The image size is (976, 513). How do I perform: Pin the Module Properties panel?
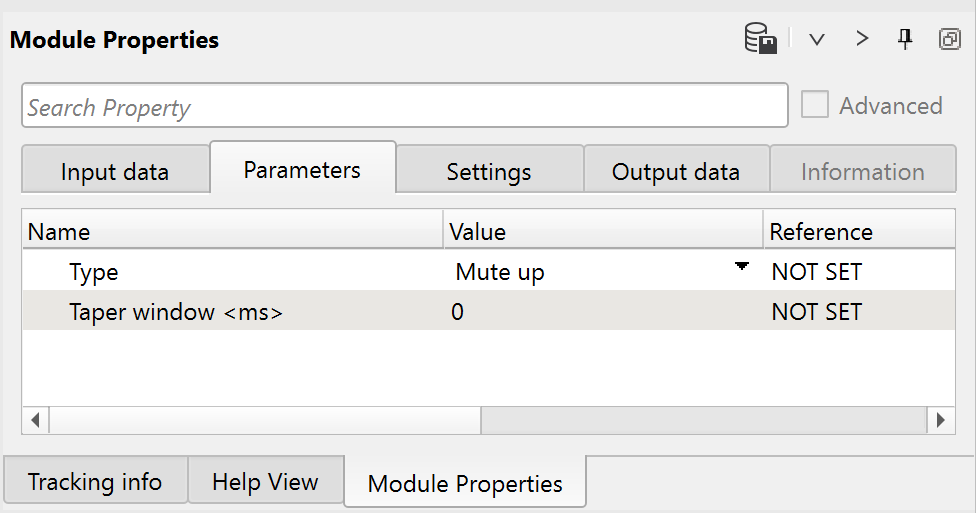click(905, 40)
